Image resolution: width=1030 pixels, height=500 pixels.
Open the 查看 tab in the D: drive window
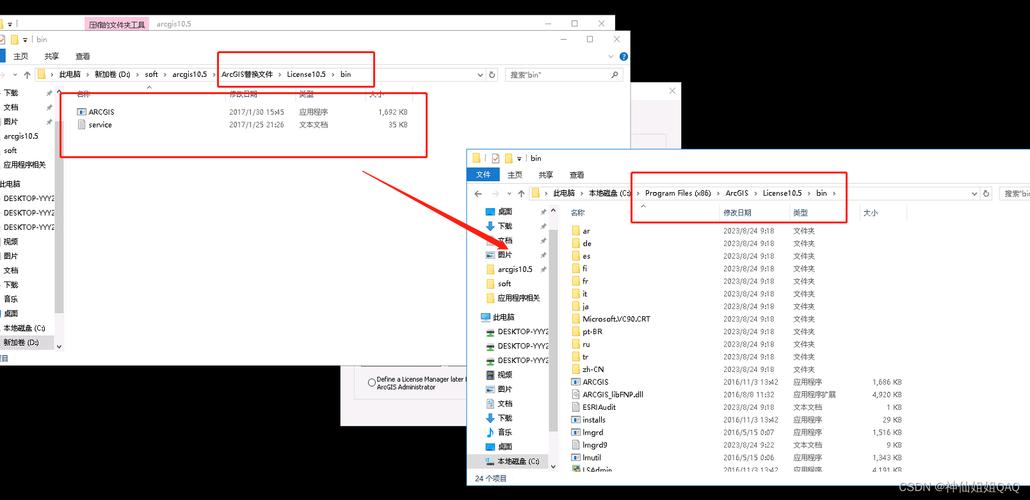point(83,57)
